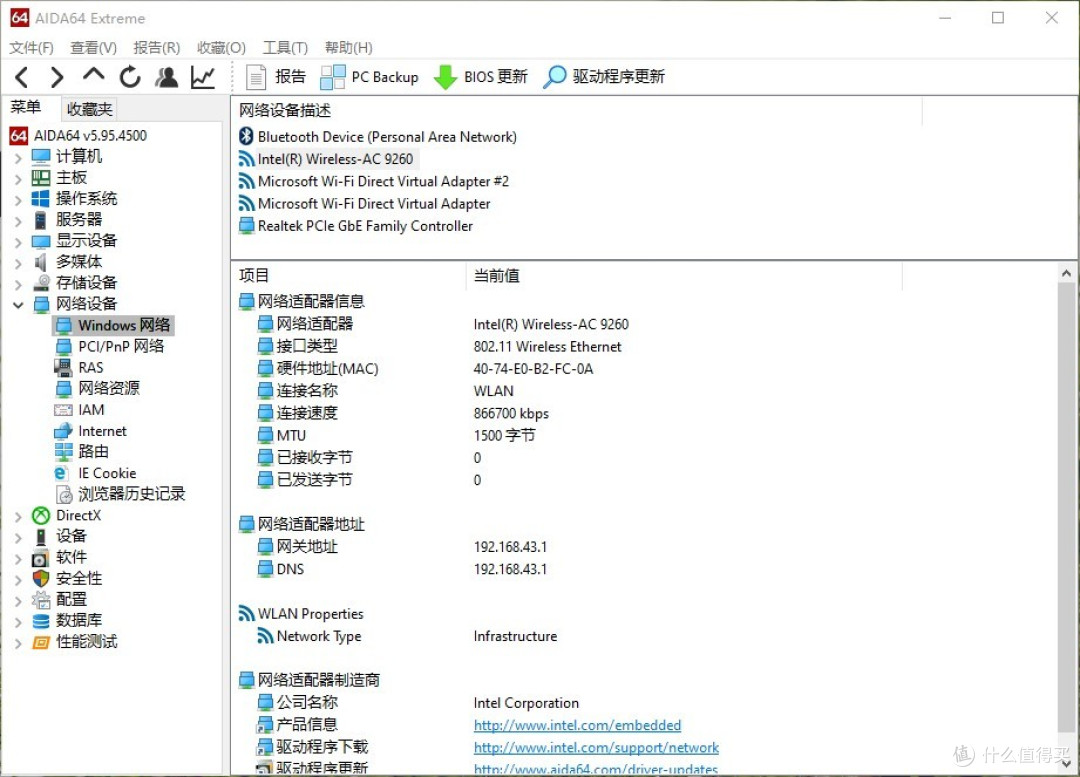1080x777 pixels.
Task: Select Windows 网络 in the tree
Action: point(114,325)
